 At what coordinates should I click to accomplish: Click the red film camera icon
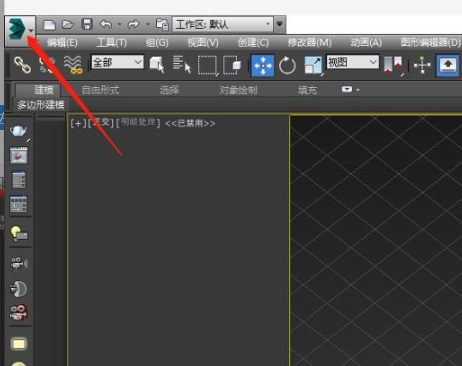click(x=19, y=312)
